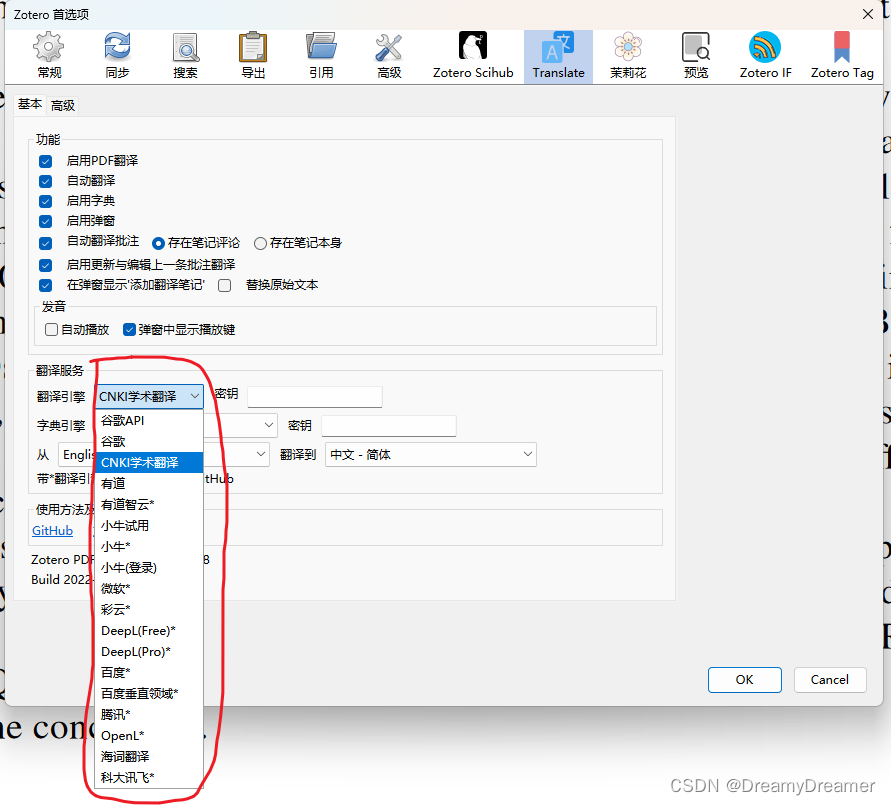Open the 预览 preview preferences pane
This screenshot has width=891, height=805.
click(696, 56)
